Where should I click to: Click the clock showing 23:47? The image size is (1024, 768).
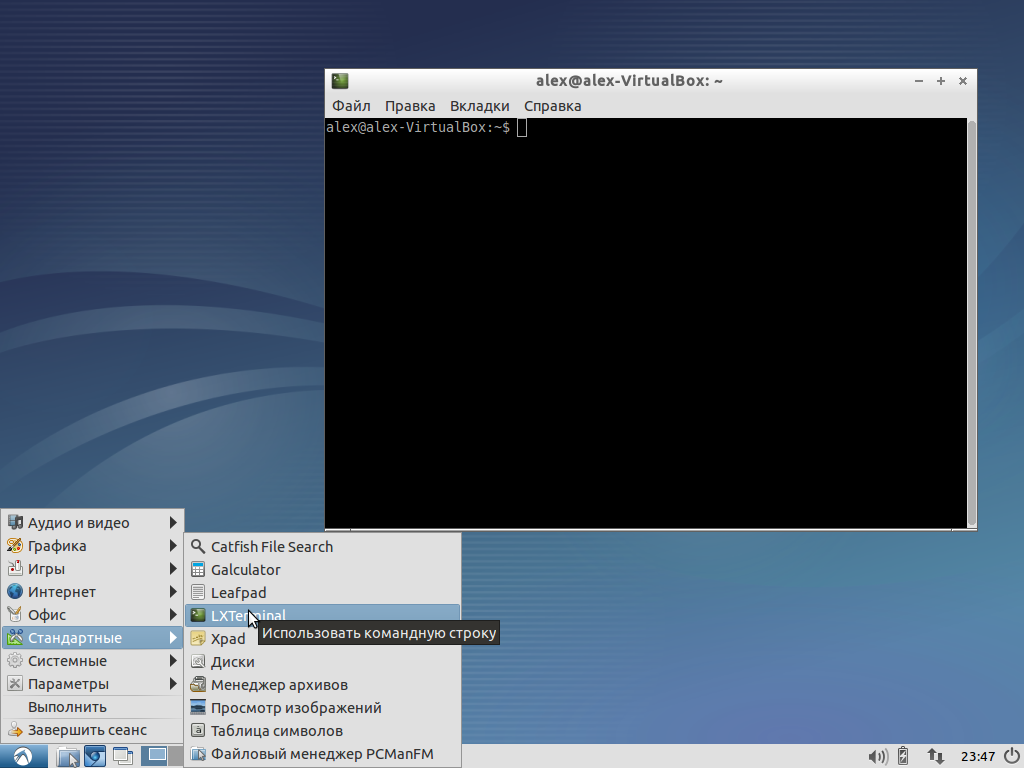(977, 756)
